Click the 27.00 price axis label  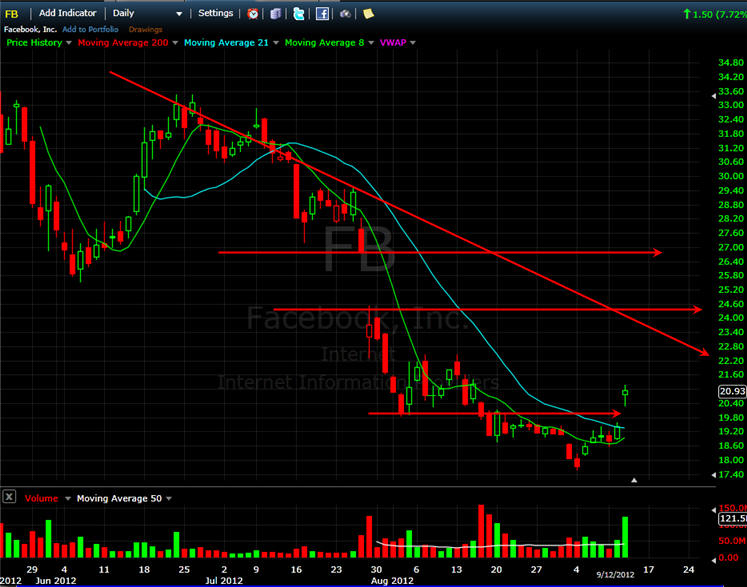pyautogui.click(x=731, y=247)
